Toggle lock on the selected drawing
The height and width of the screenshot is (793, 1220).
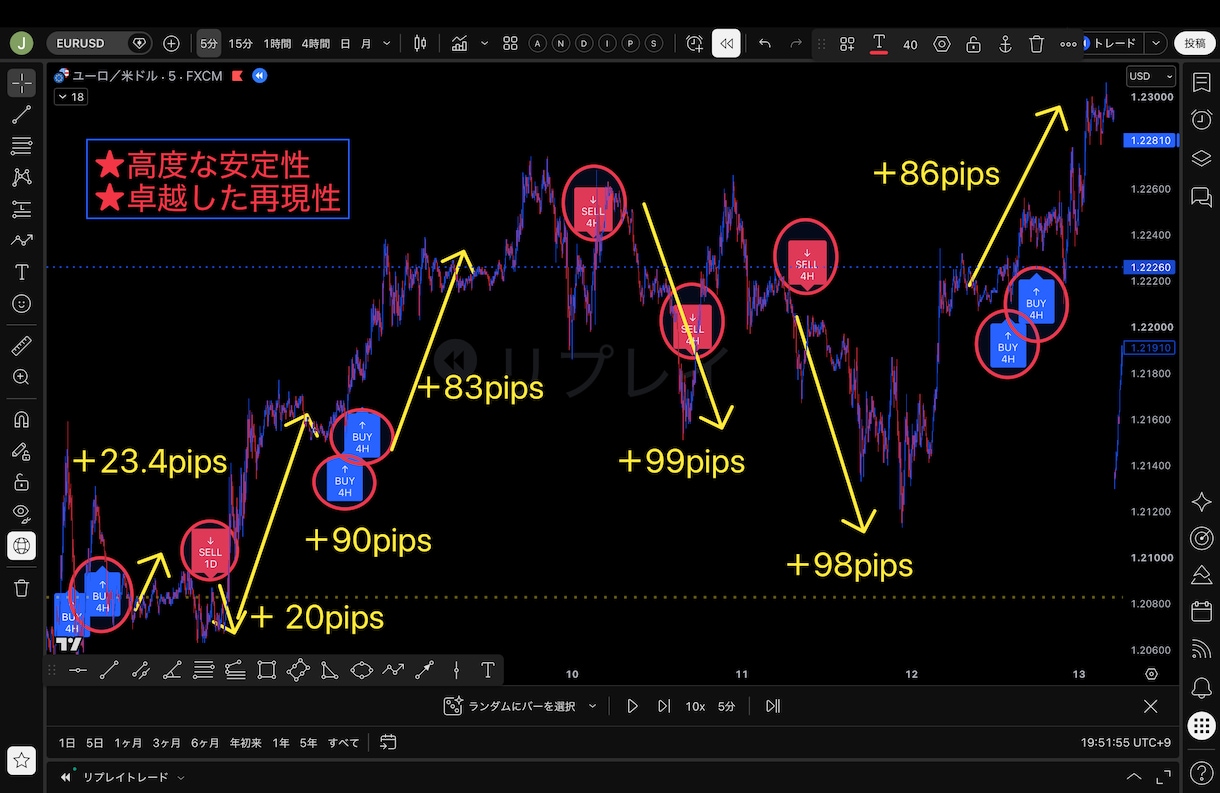[x=973, y=44]
